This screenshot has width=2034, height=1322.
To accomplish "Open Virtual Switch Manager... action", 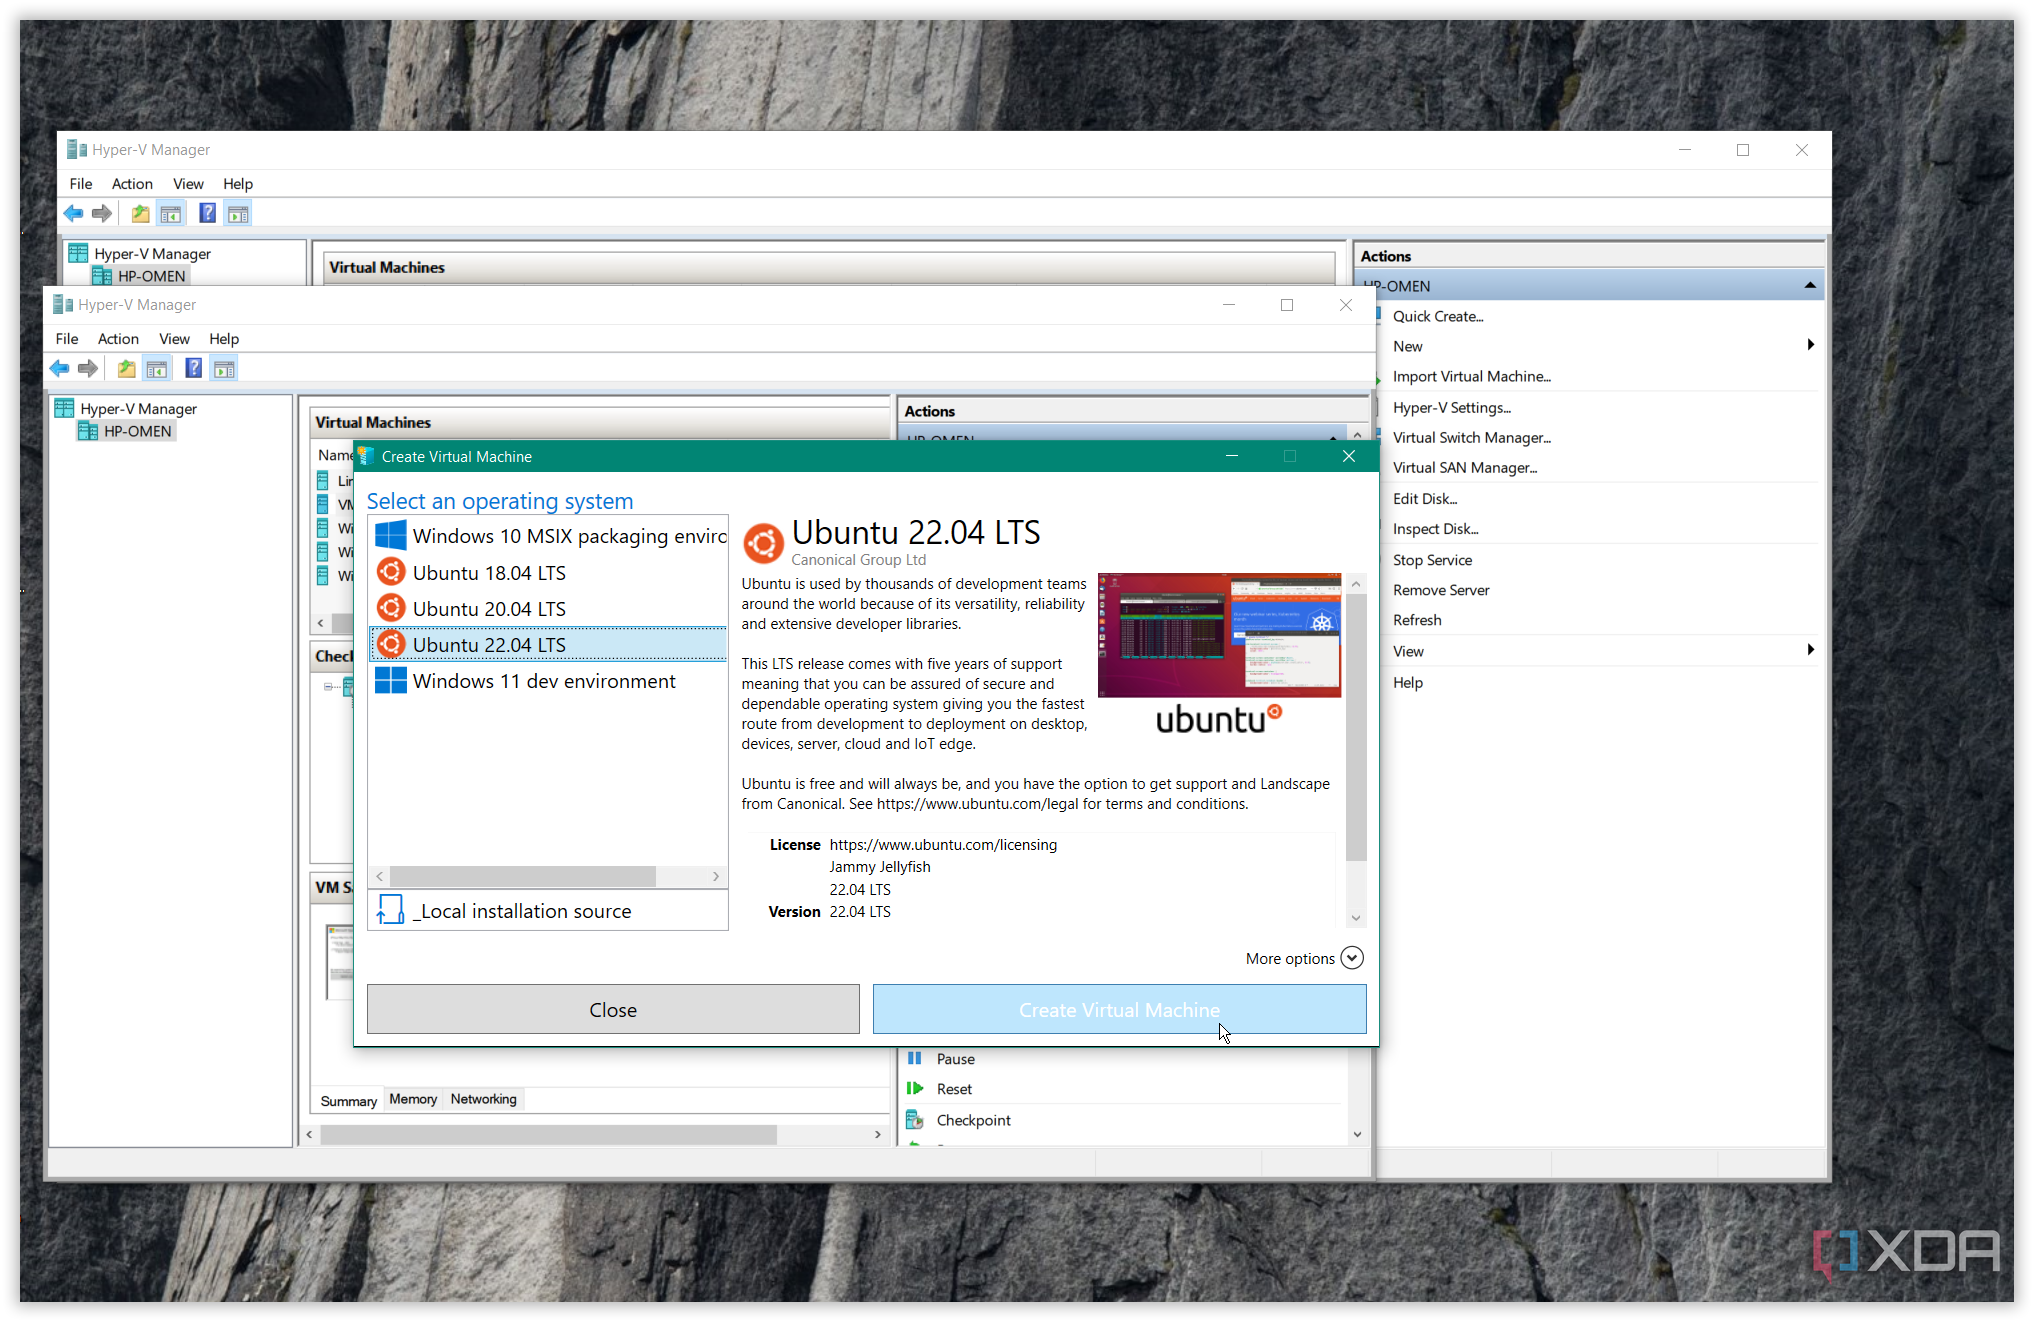I will 1472,437.
